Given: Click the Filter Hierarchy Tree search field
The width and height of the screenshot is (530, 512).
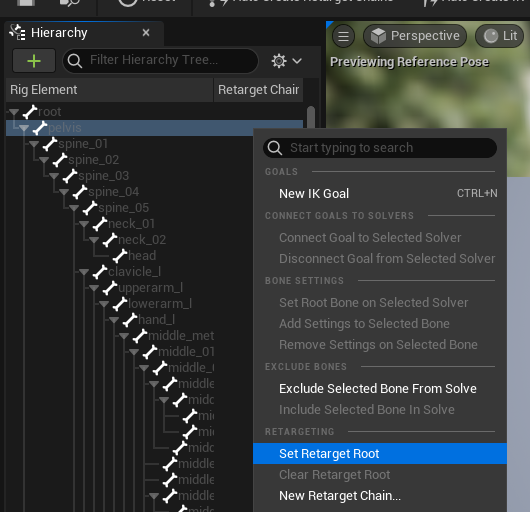Looking at the screenshot, I should click(161, 61).
